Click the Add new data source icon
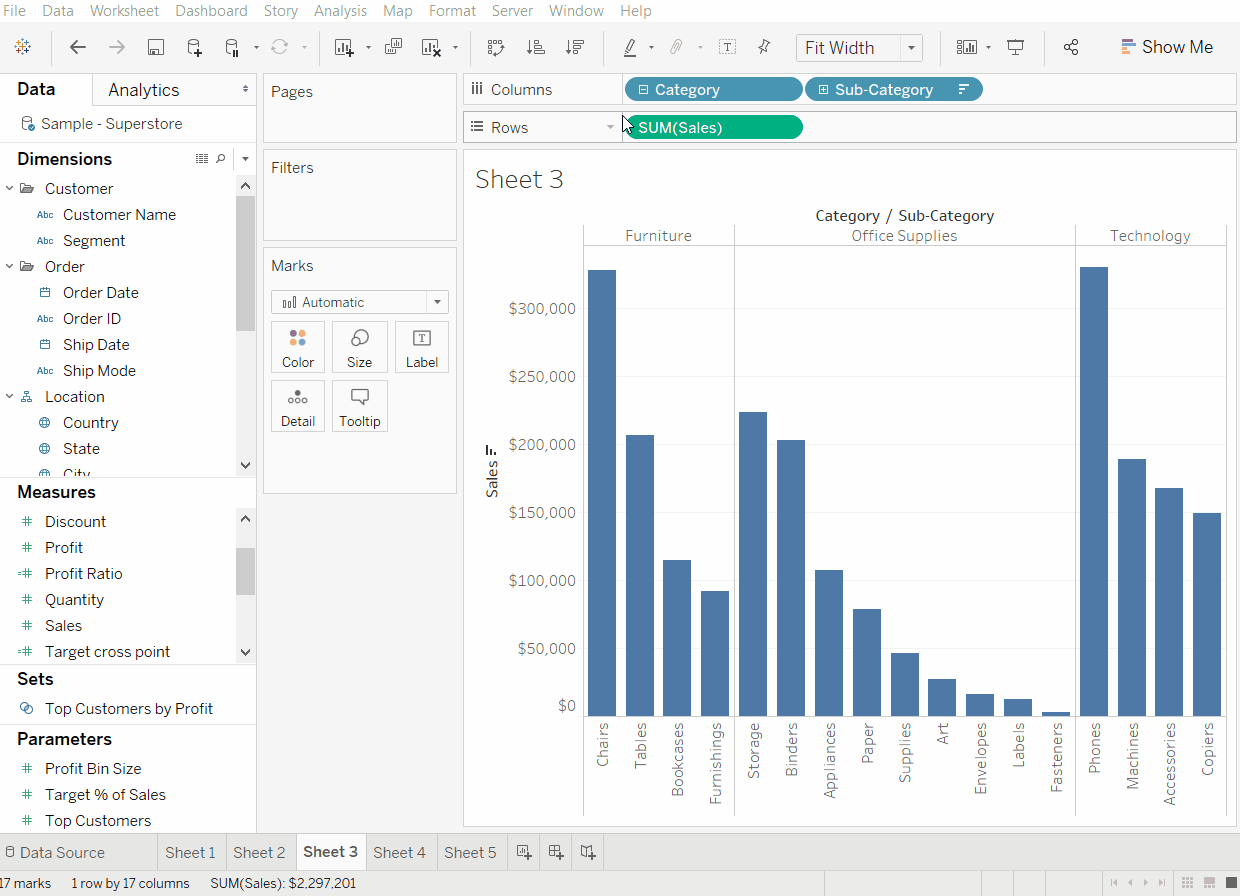1240x896 pixels. (194, 47)
